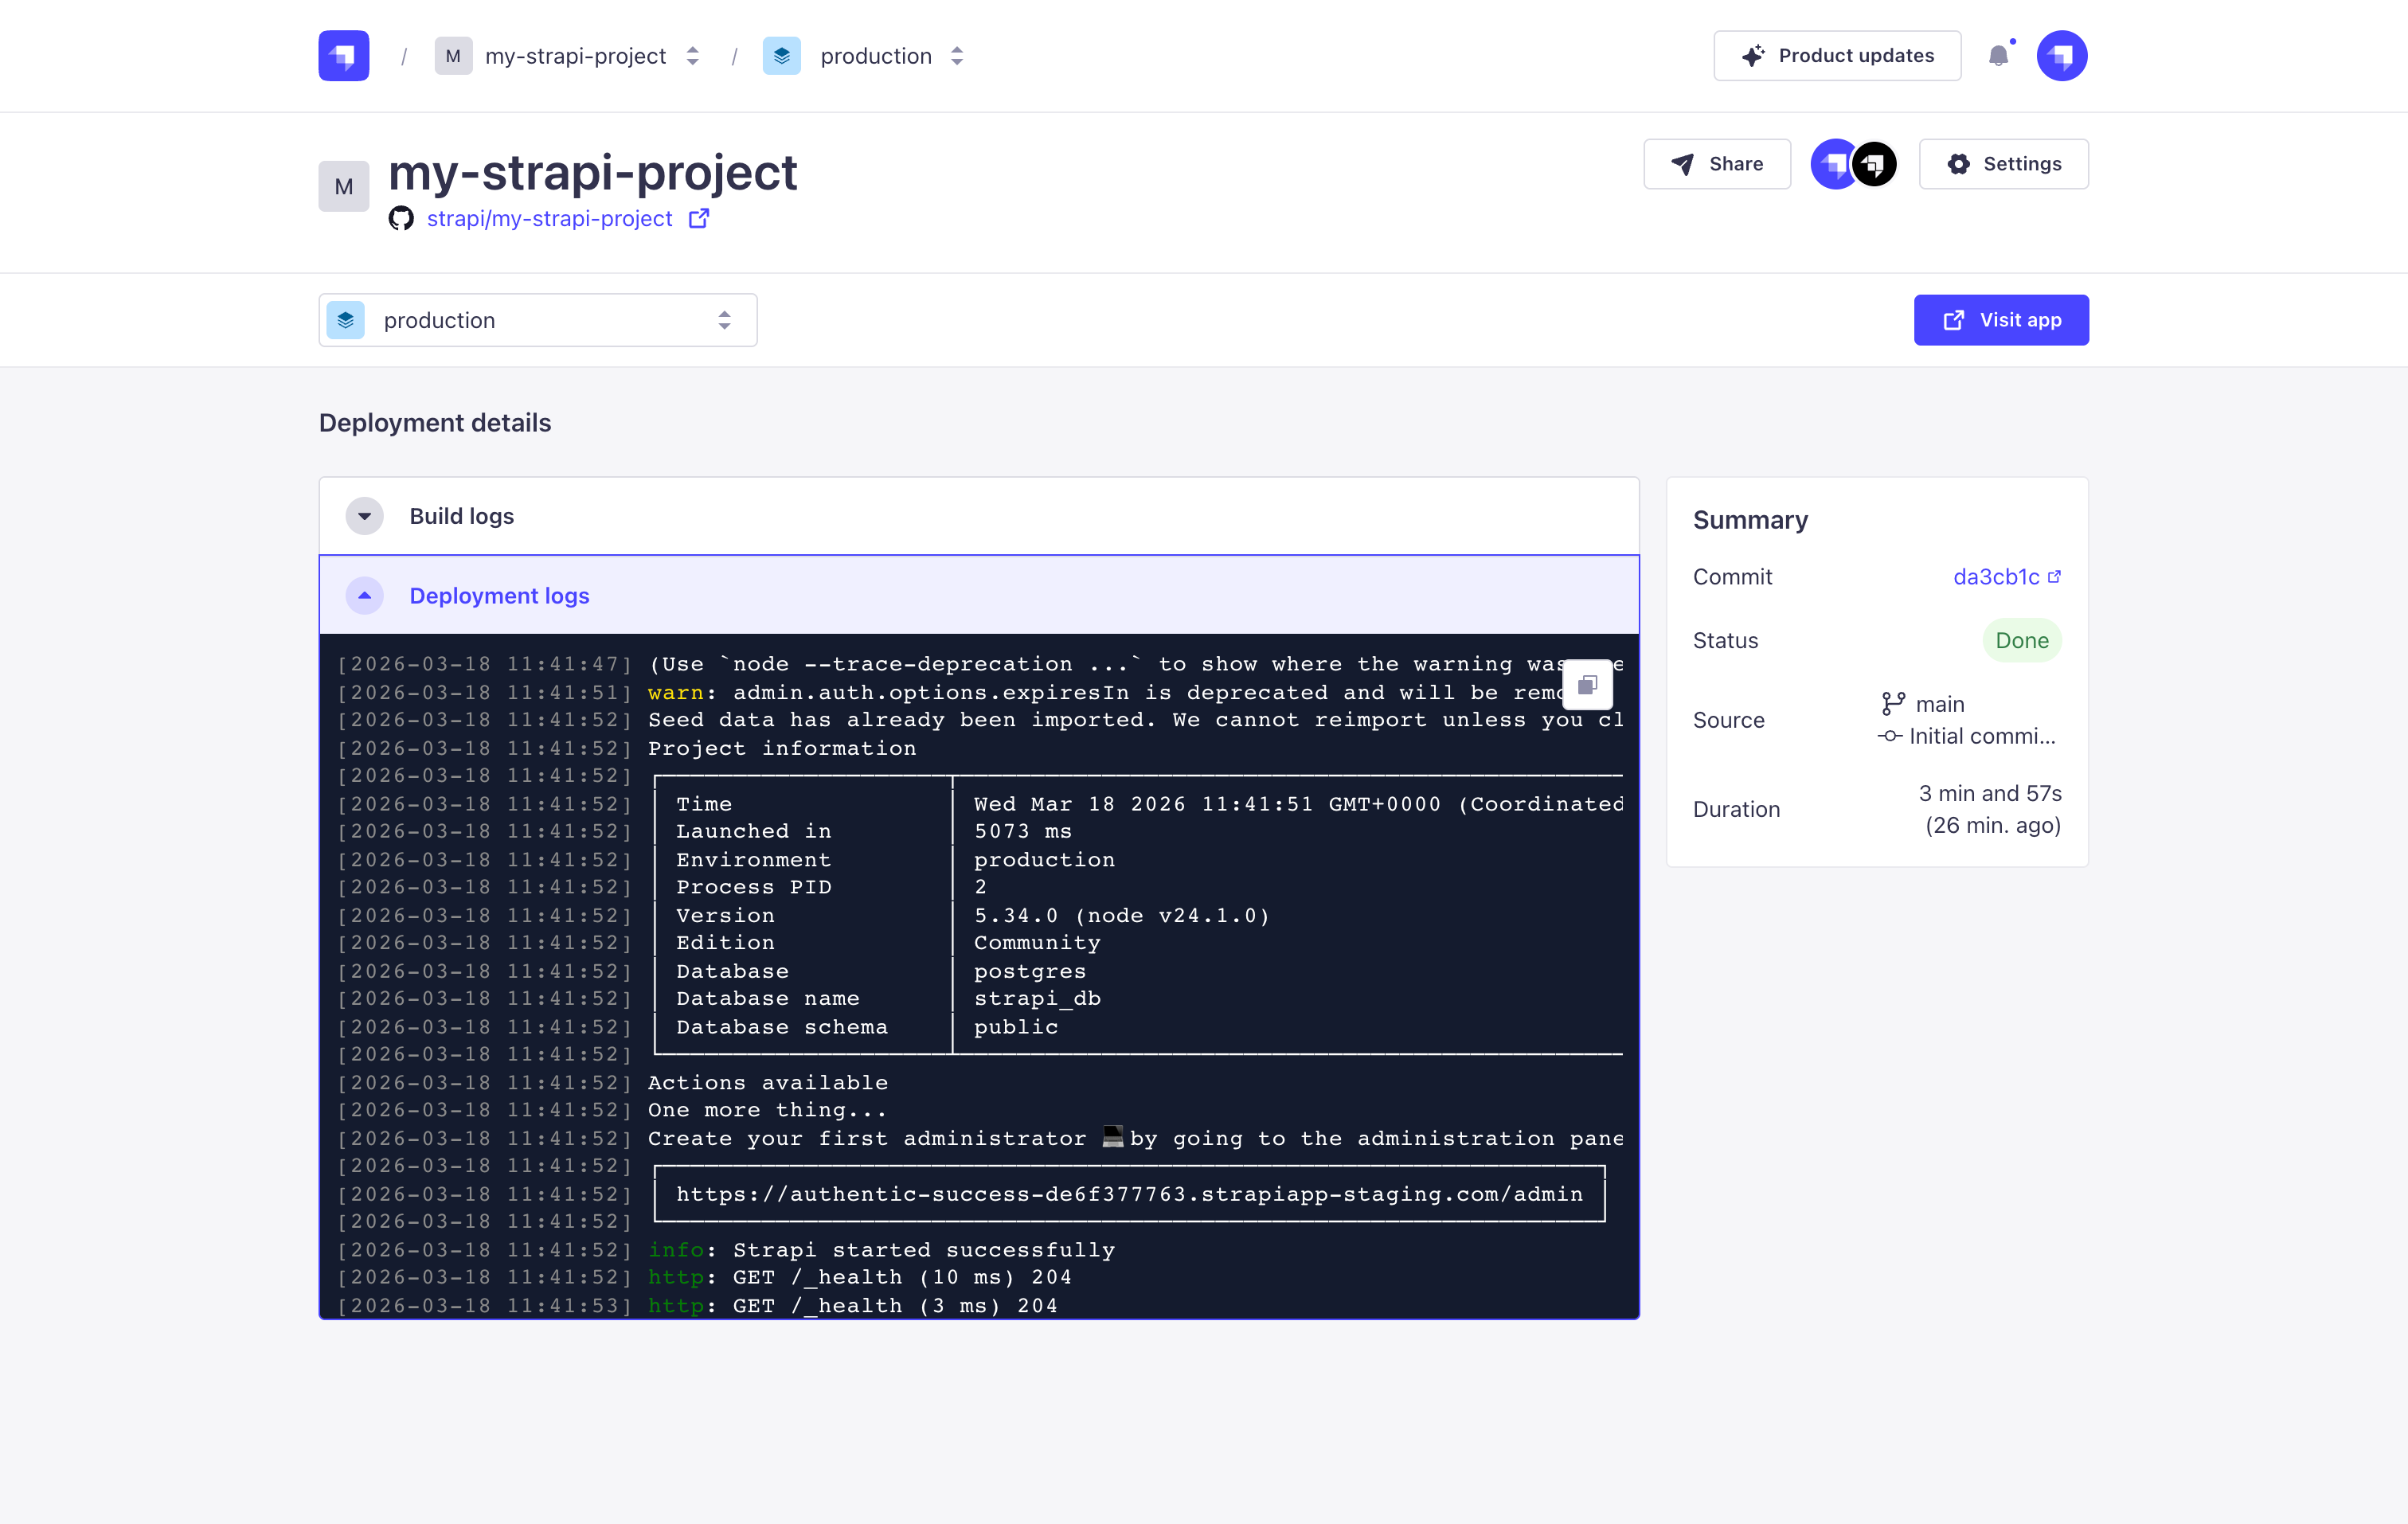Open project Settings
Screen dimensions: 2408x1524
click(2003, 164)
